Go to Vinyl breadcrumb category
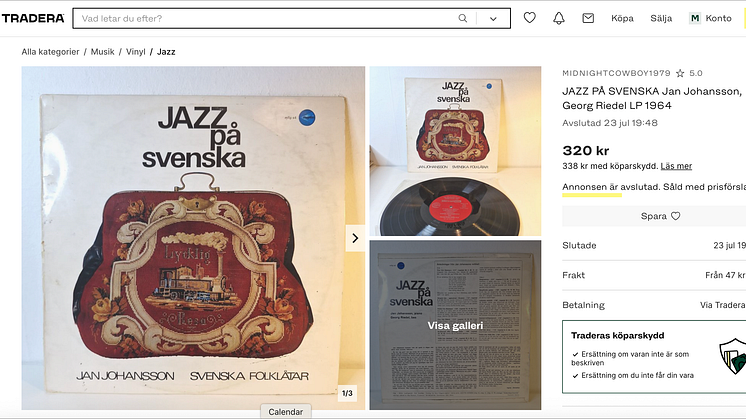746x419 pixels. click(136, 52)
